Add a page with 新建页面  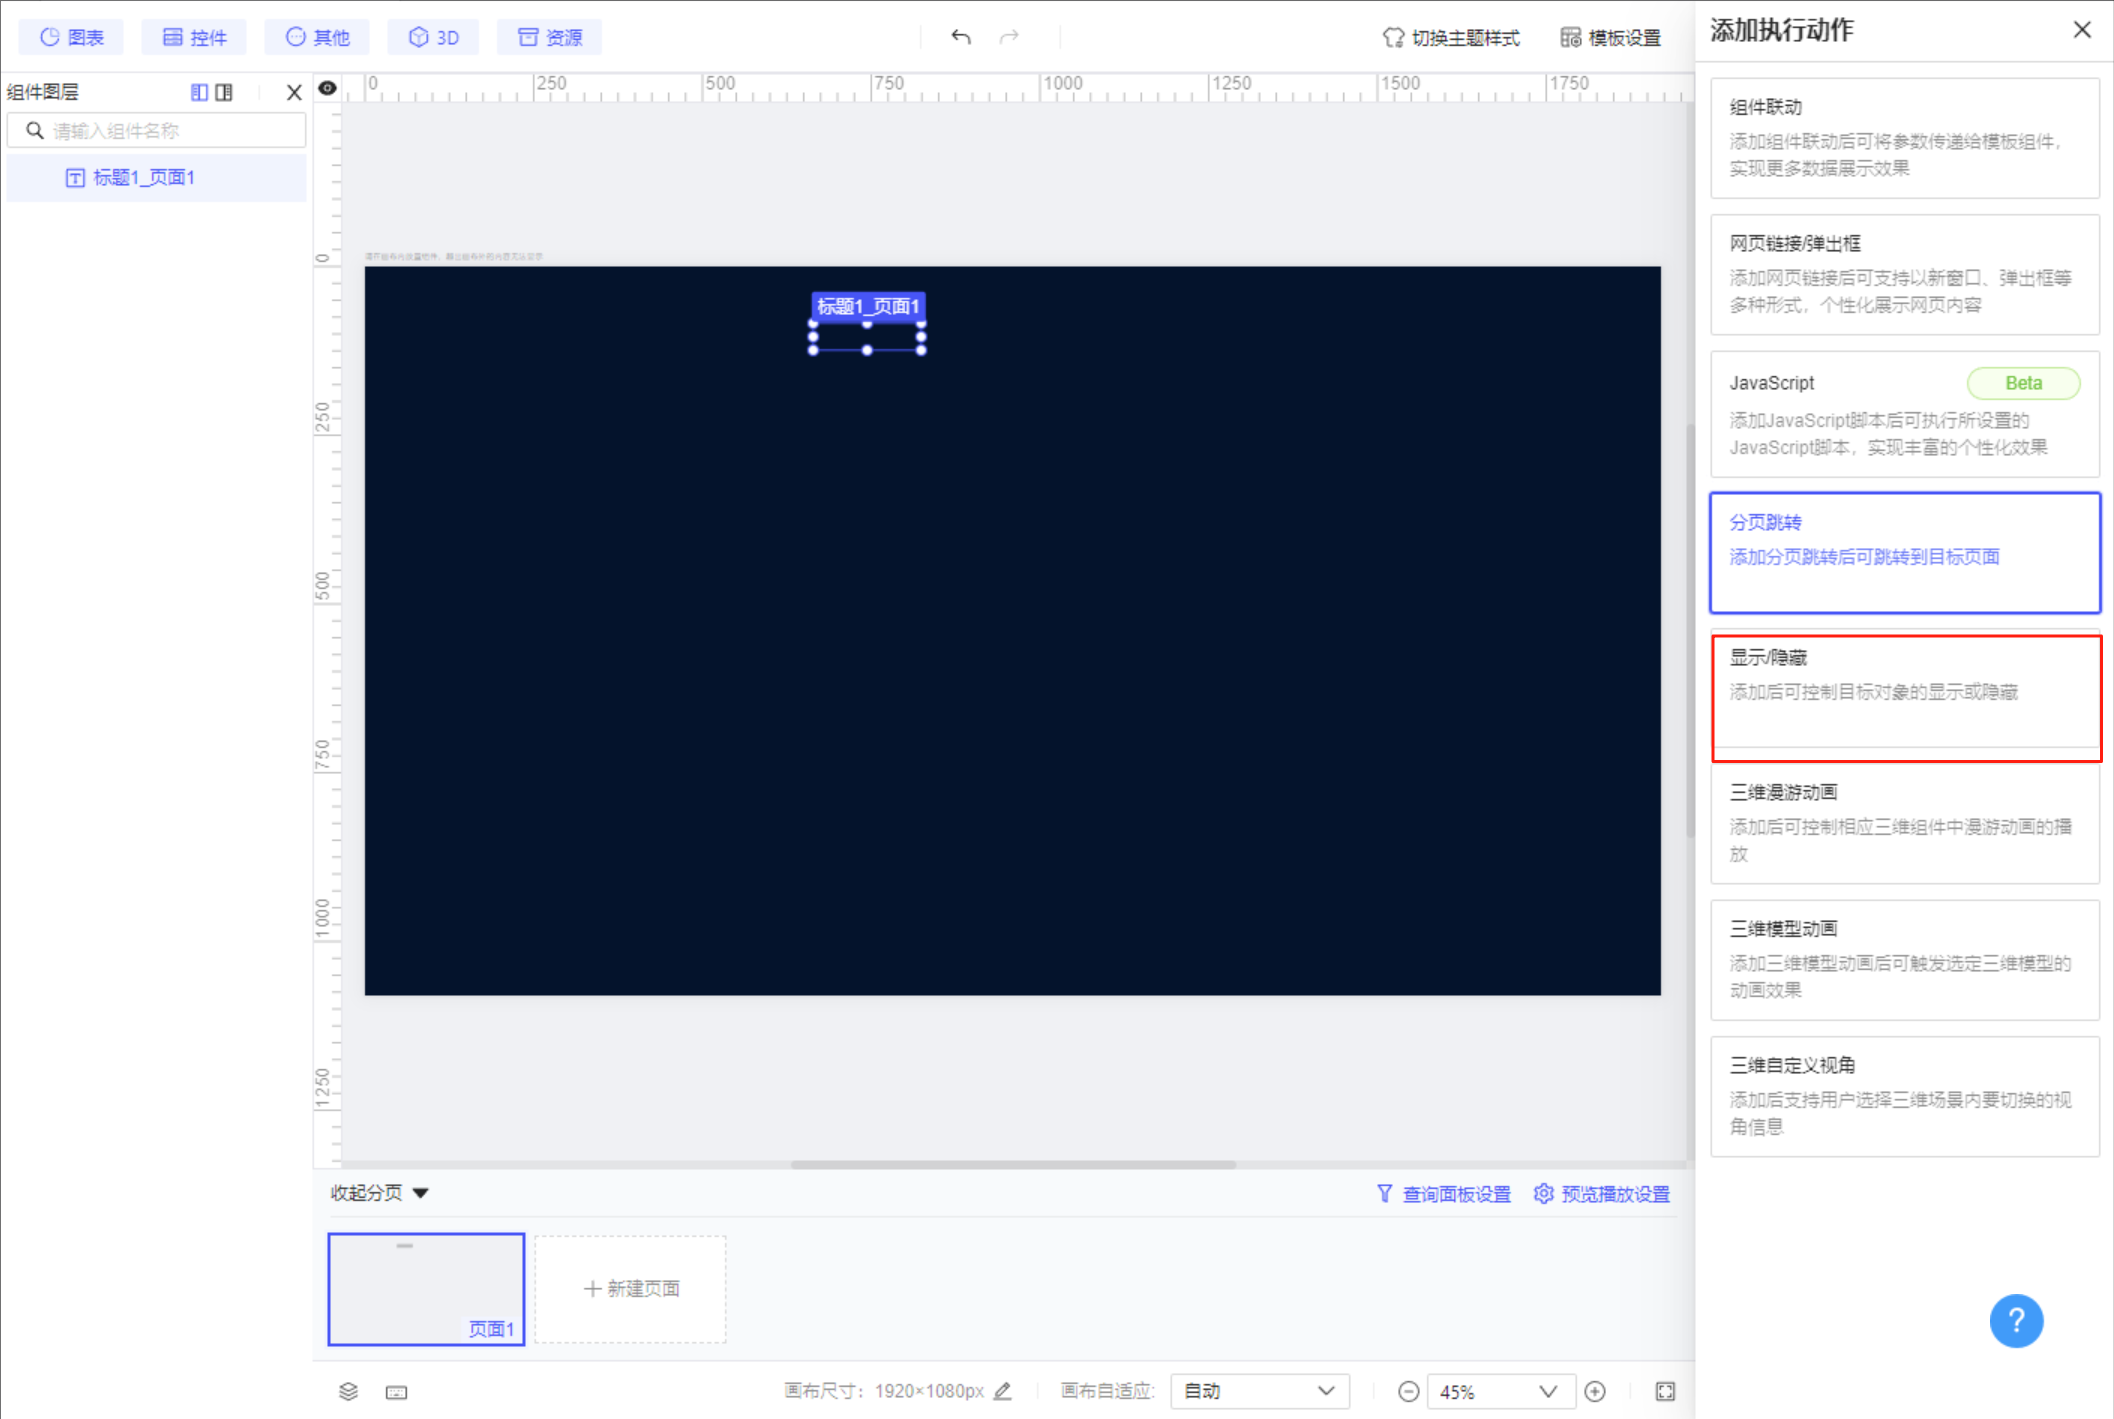point(631,1289)
